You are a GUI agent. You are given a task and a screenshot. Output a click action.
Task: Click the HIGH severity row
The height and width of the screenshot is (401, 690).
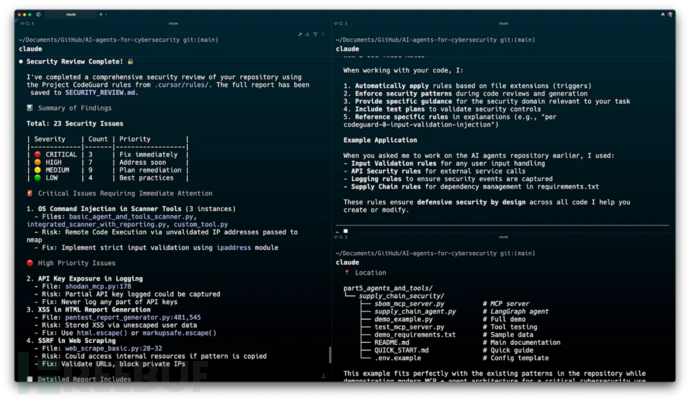tap(107, 162)
